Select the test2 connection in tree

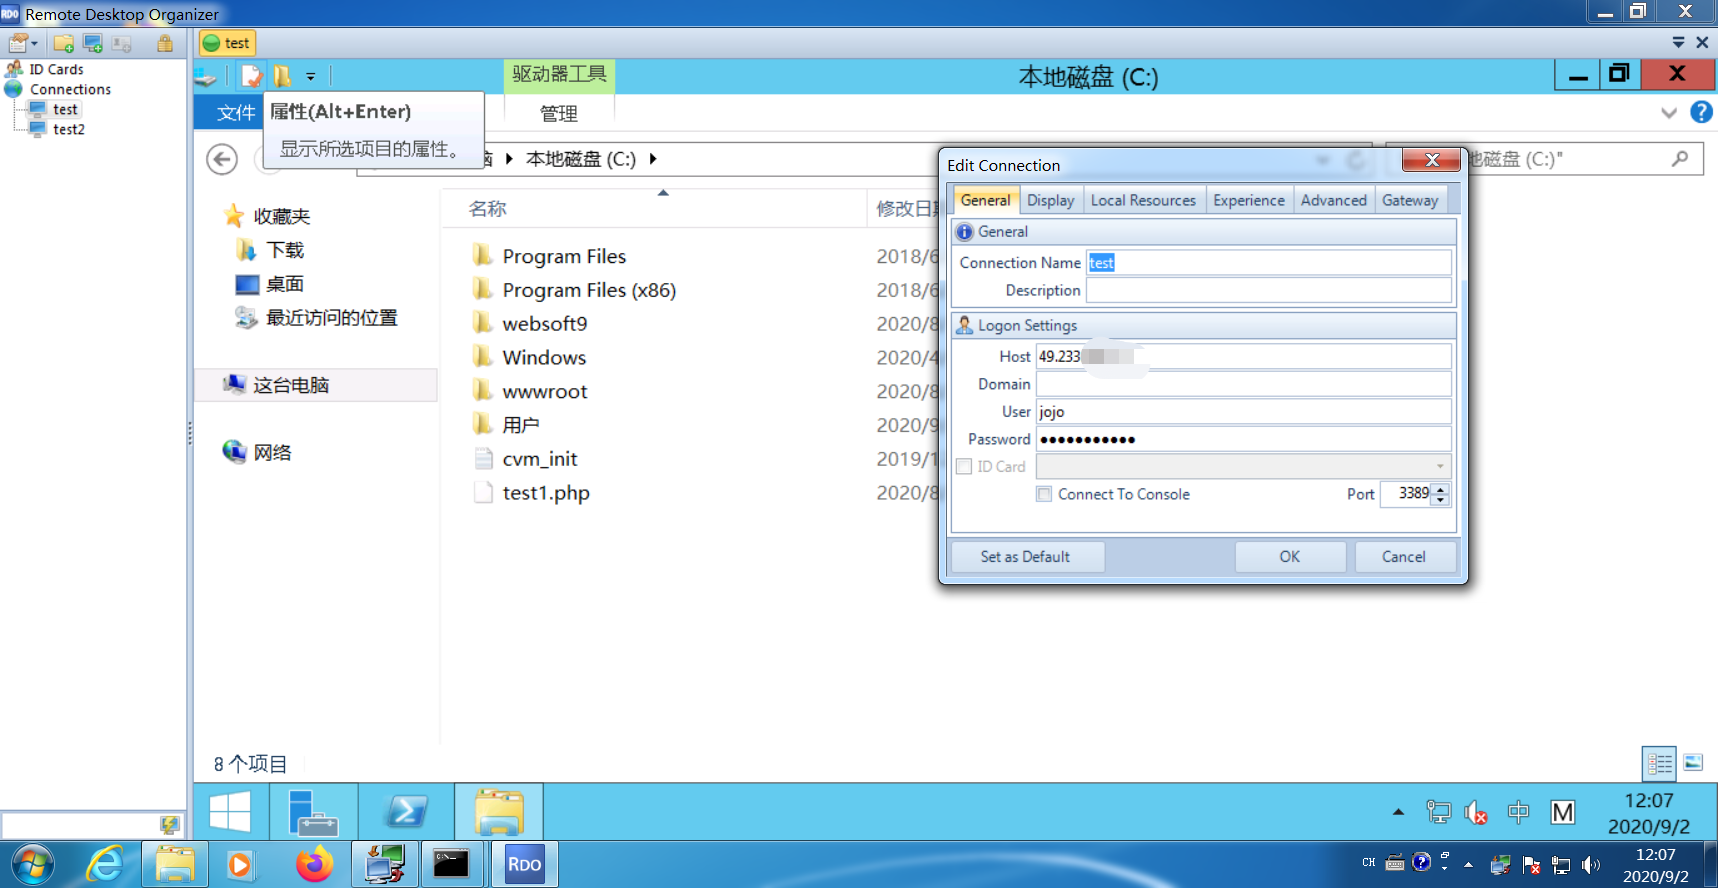tap(68, 129)
